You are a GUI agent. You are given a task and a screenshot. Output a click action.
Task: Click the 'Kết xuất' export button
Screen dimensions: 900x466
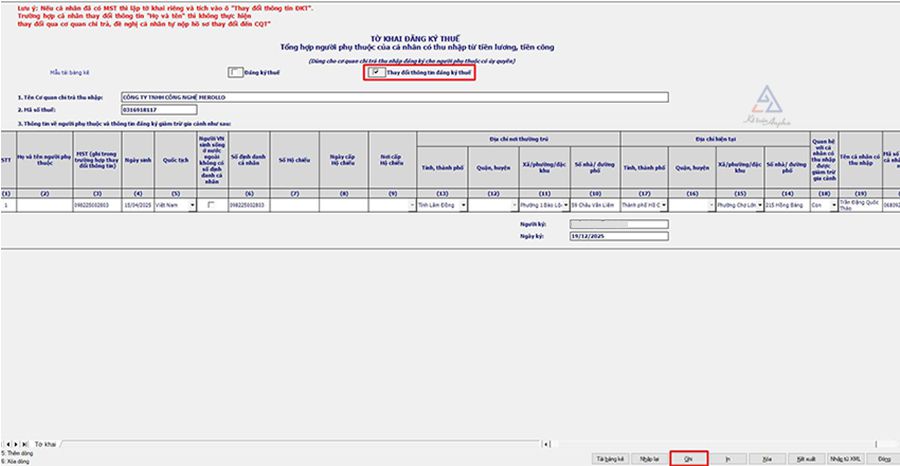coord(806,458)
